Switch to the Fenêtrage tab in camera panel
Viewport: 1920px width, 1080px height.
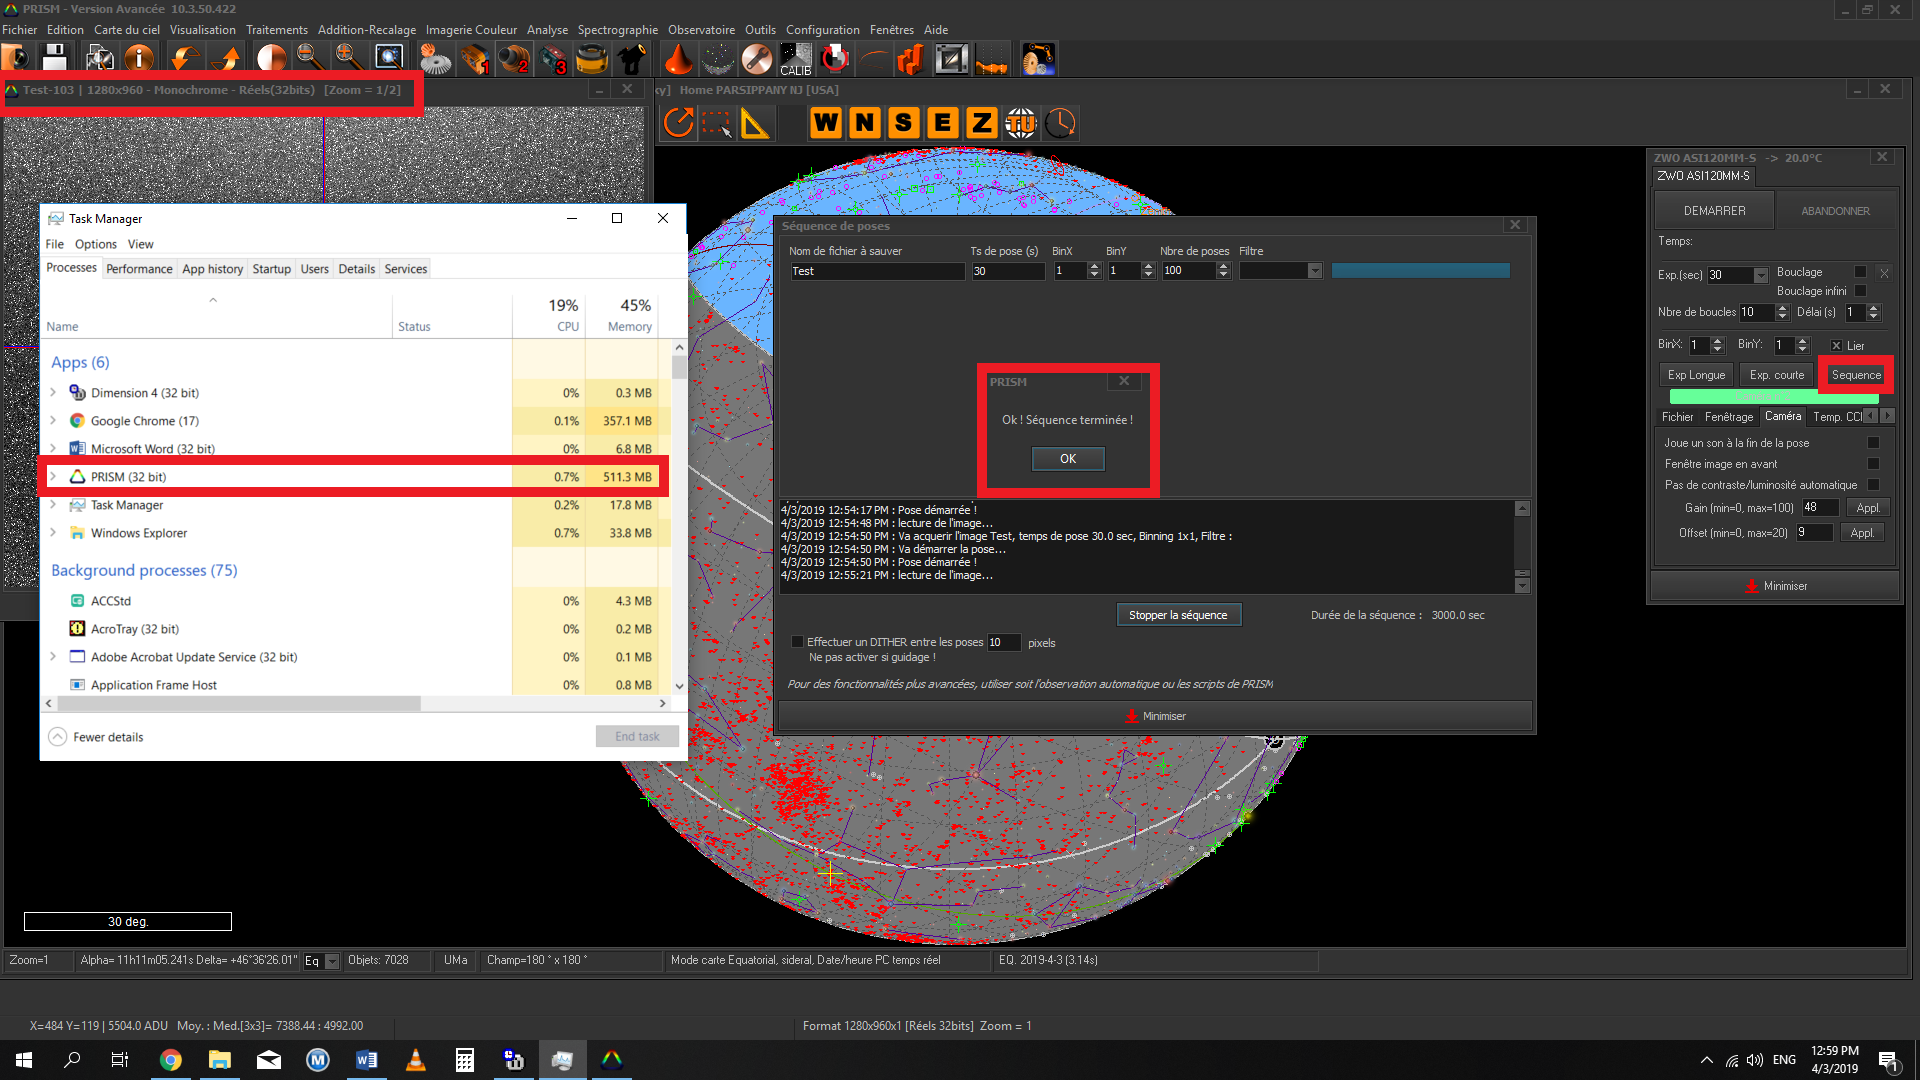1729,417
